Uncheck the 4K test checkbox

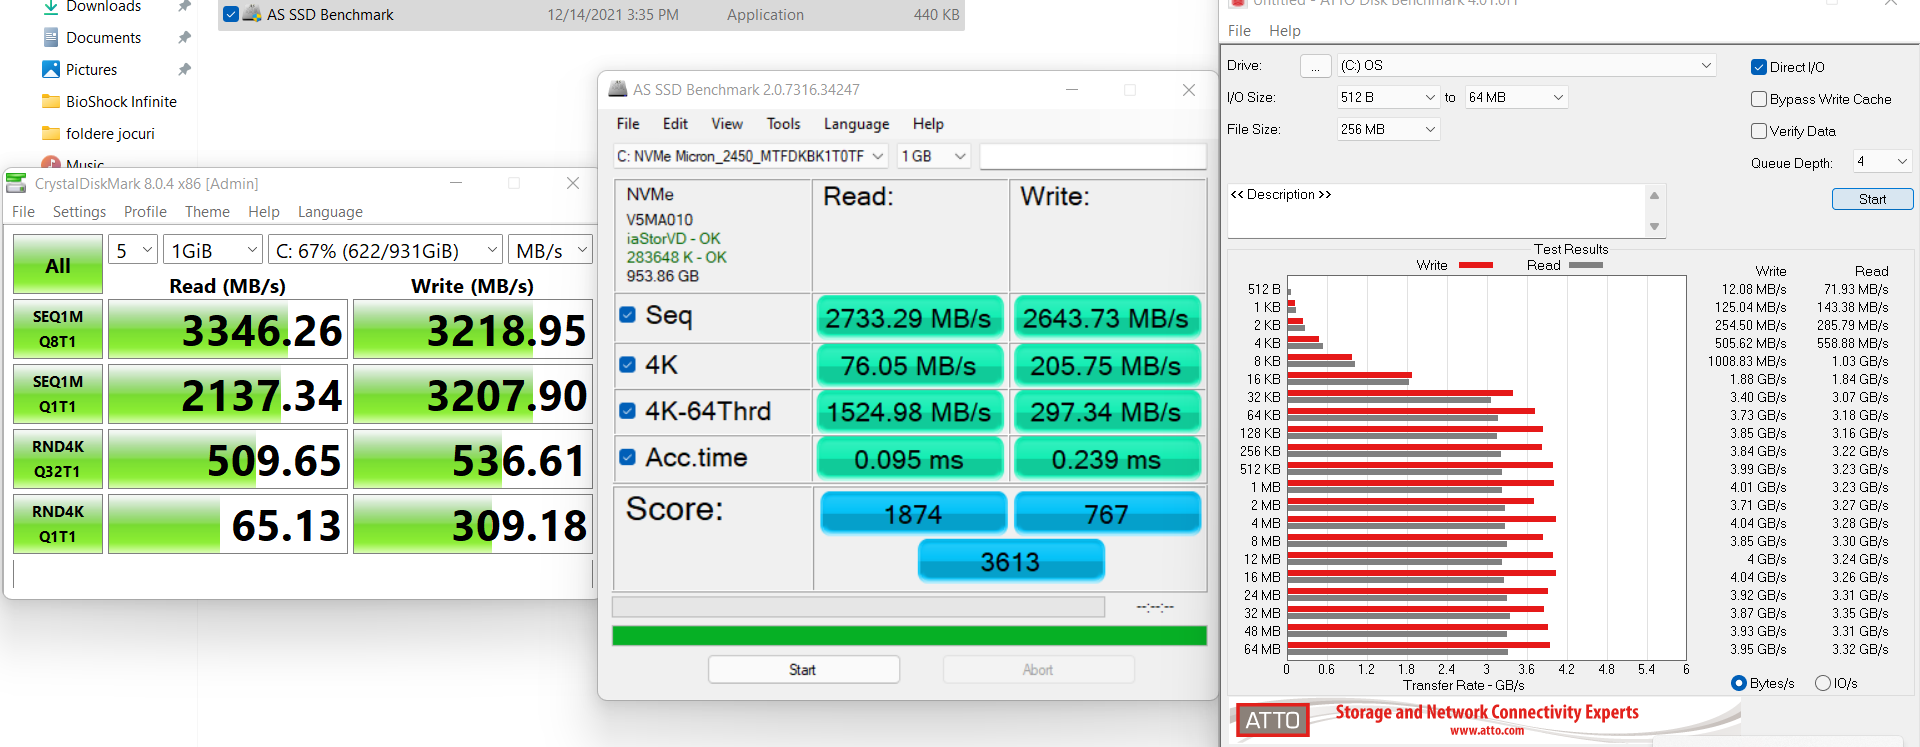coord(627,364)
